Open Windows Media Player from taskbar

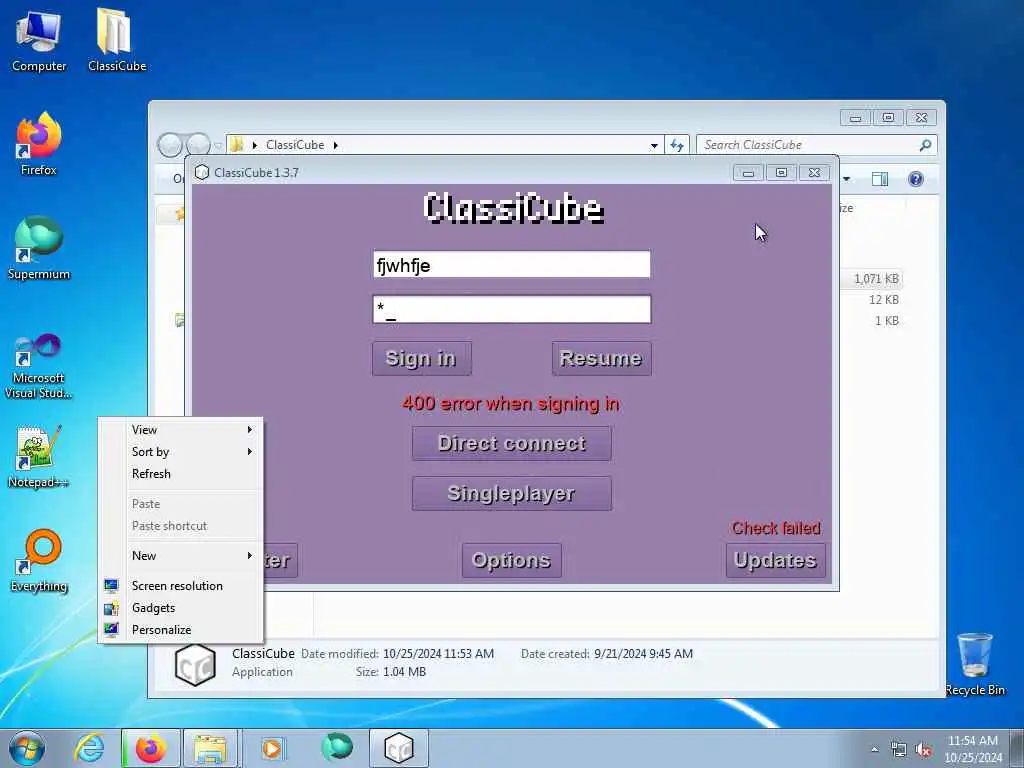272,748
